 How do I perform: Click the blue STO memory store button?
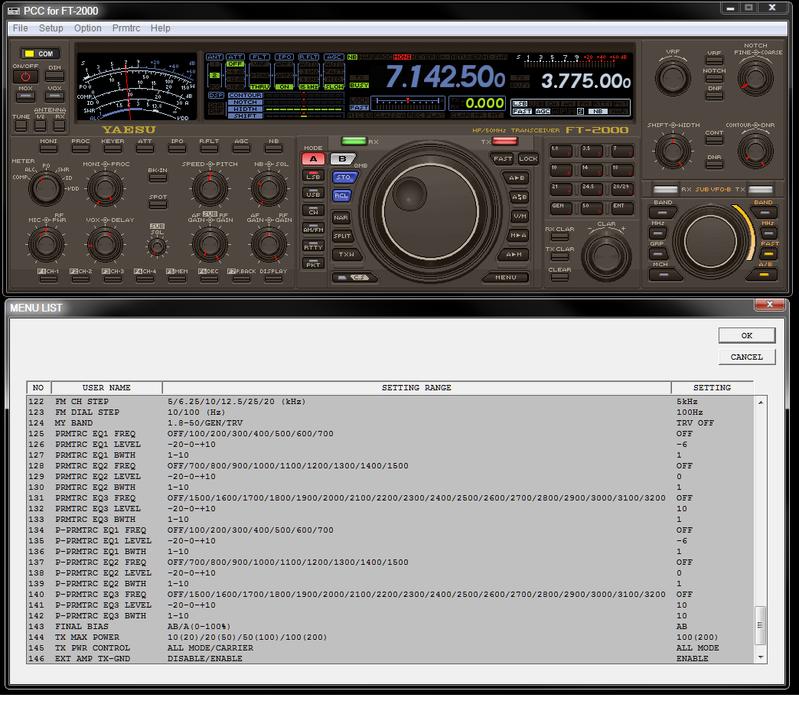click(344, 177)
